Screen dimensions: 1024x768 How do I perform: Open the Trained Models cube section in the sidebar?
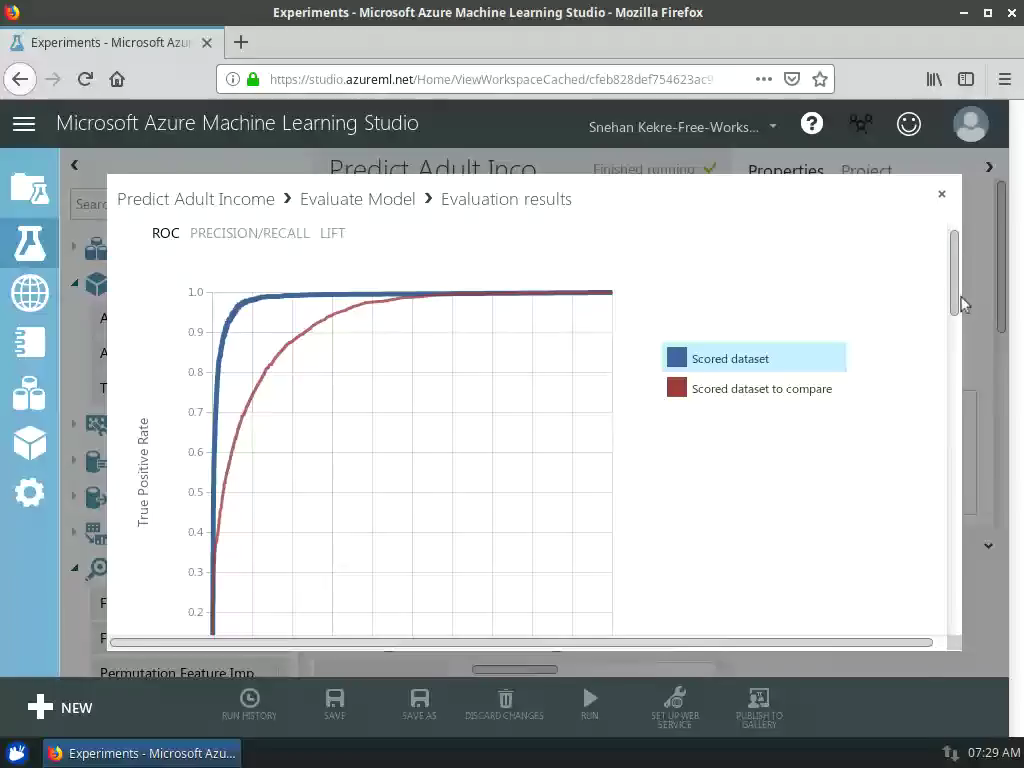click(29, 443)
